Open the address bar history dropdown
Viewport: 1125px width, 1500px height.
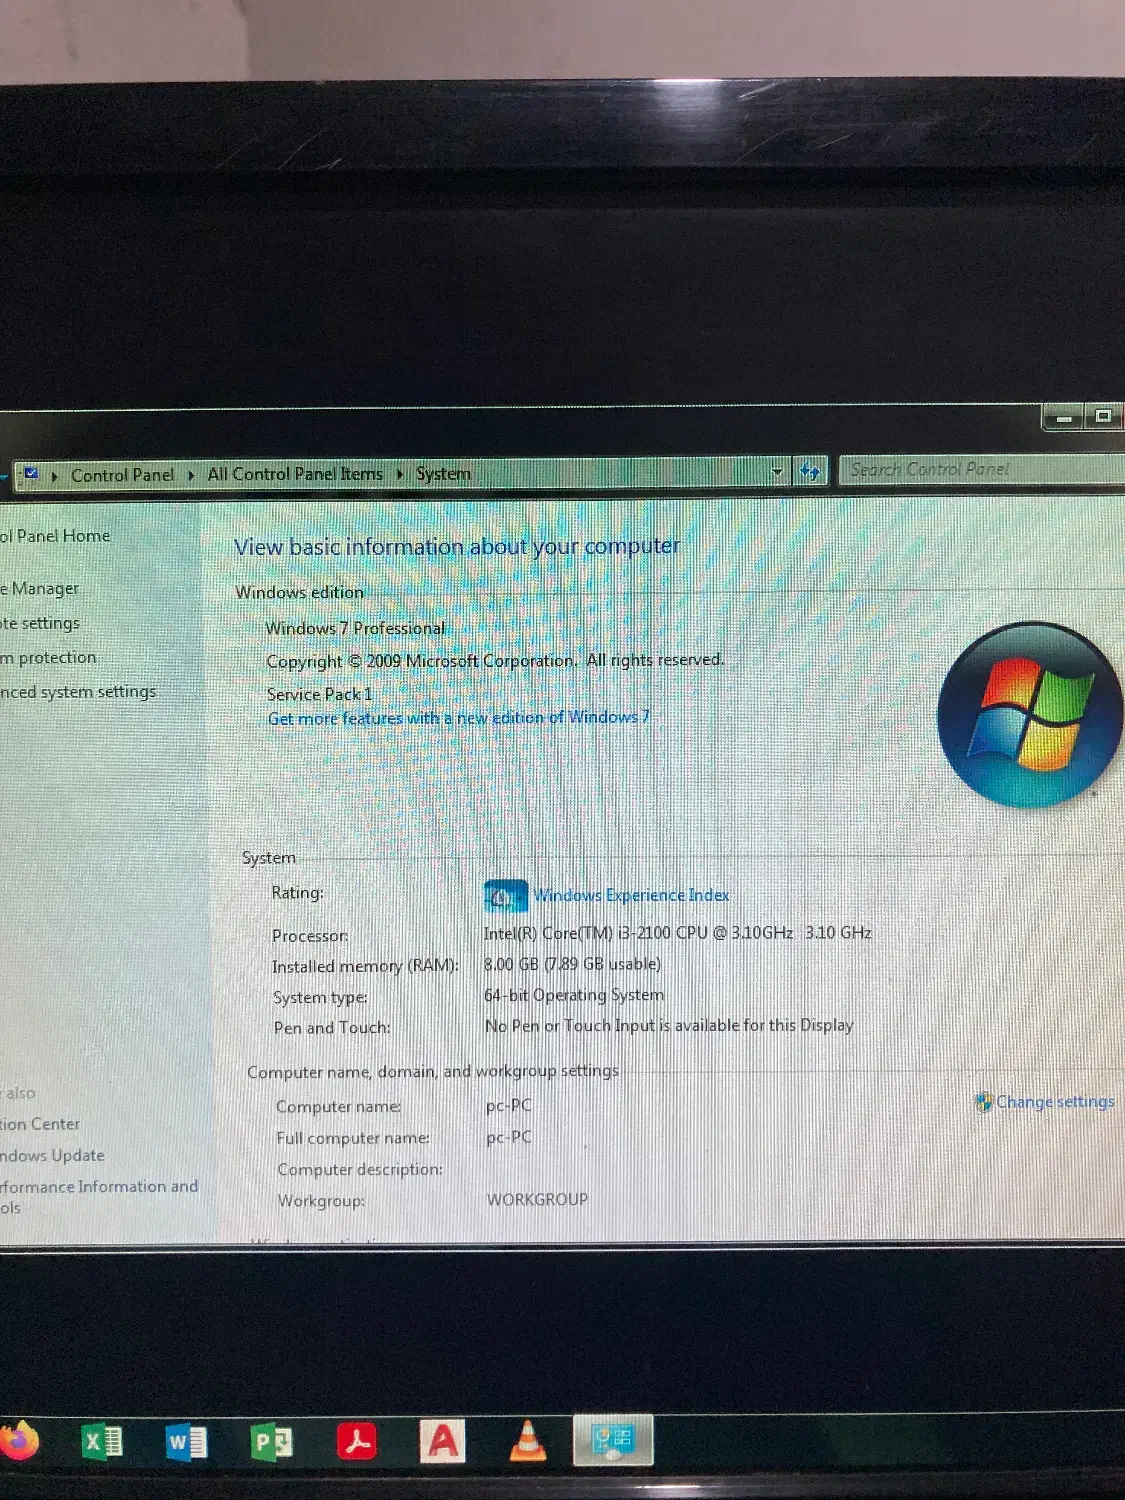(777, 472)
